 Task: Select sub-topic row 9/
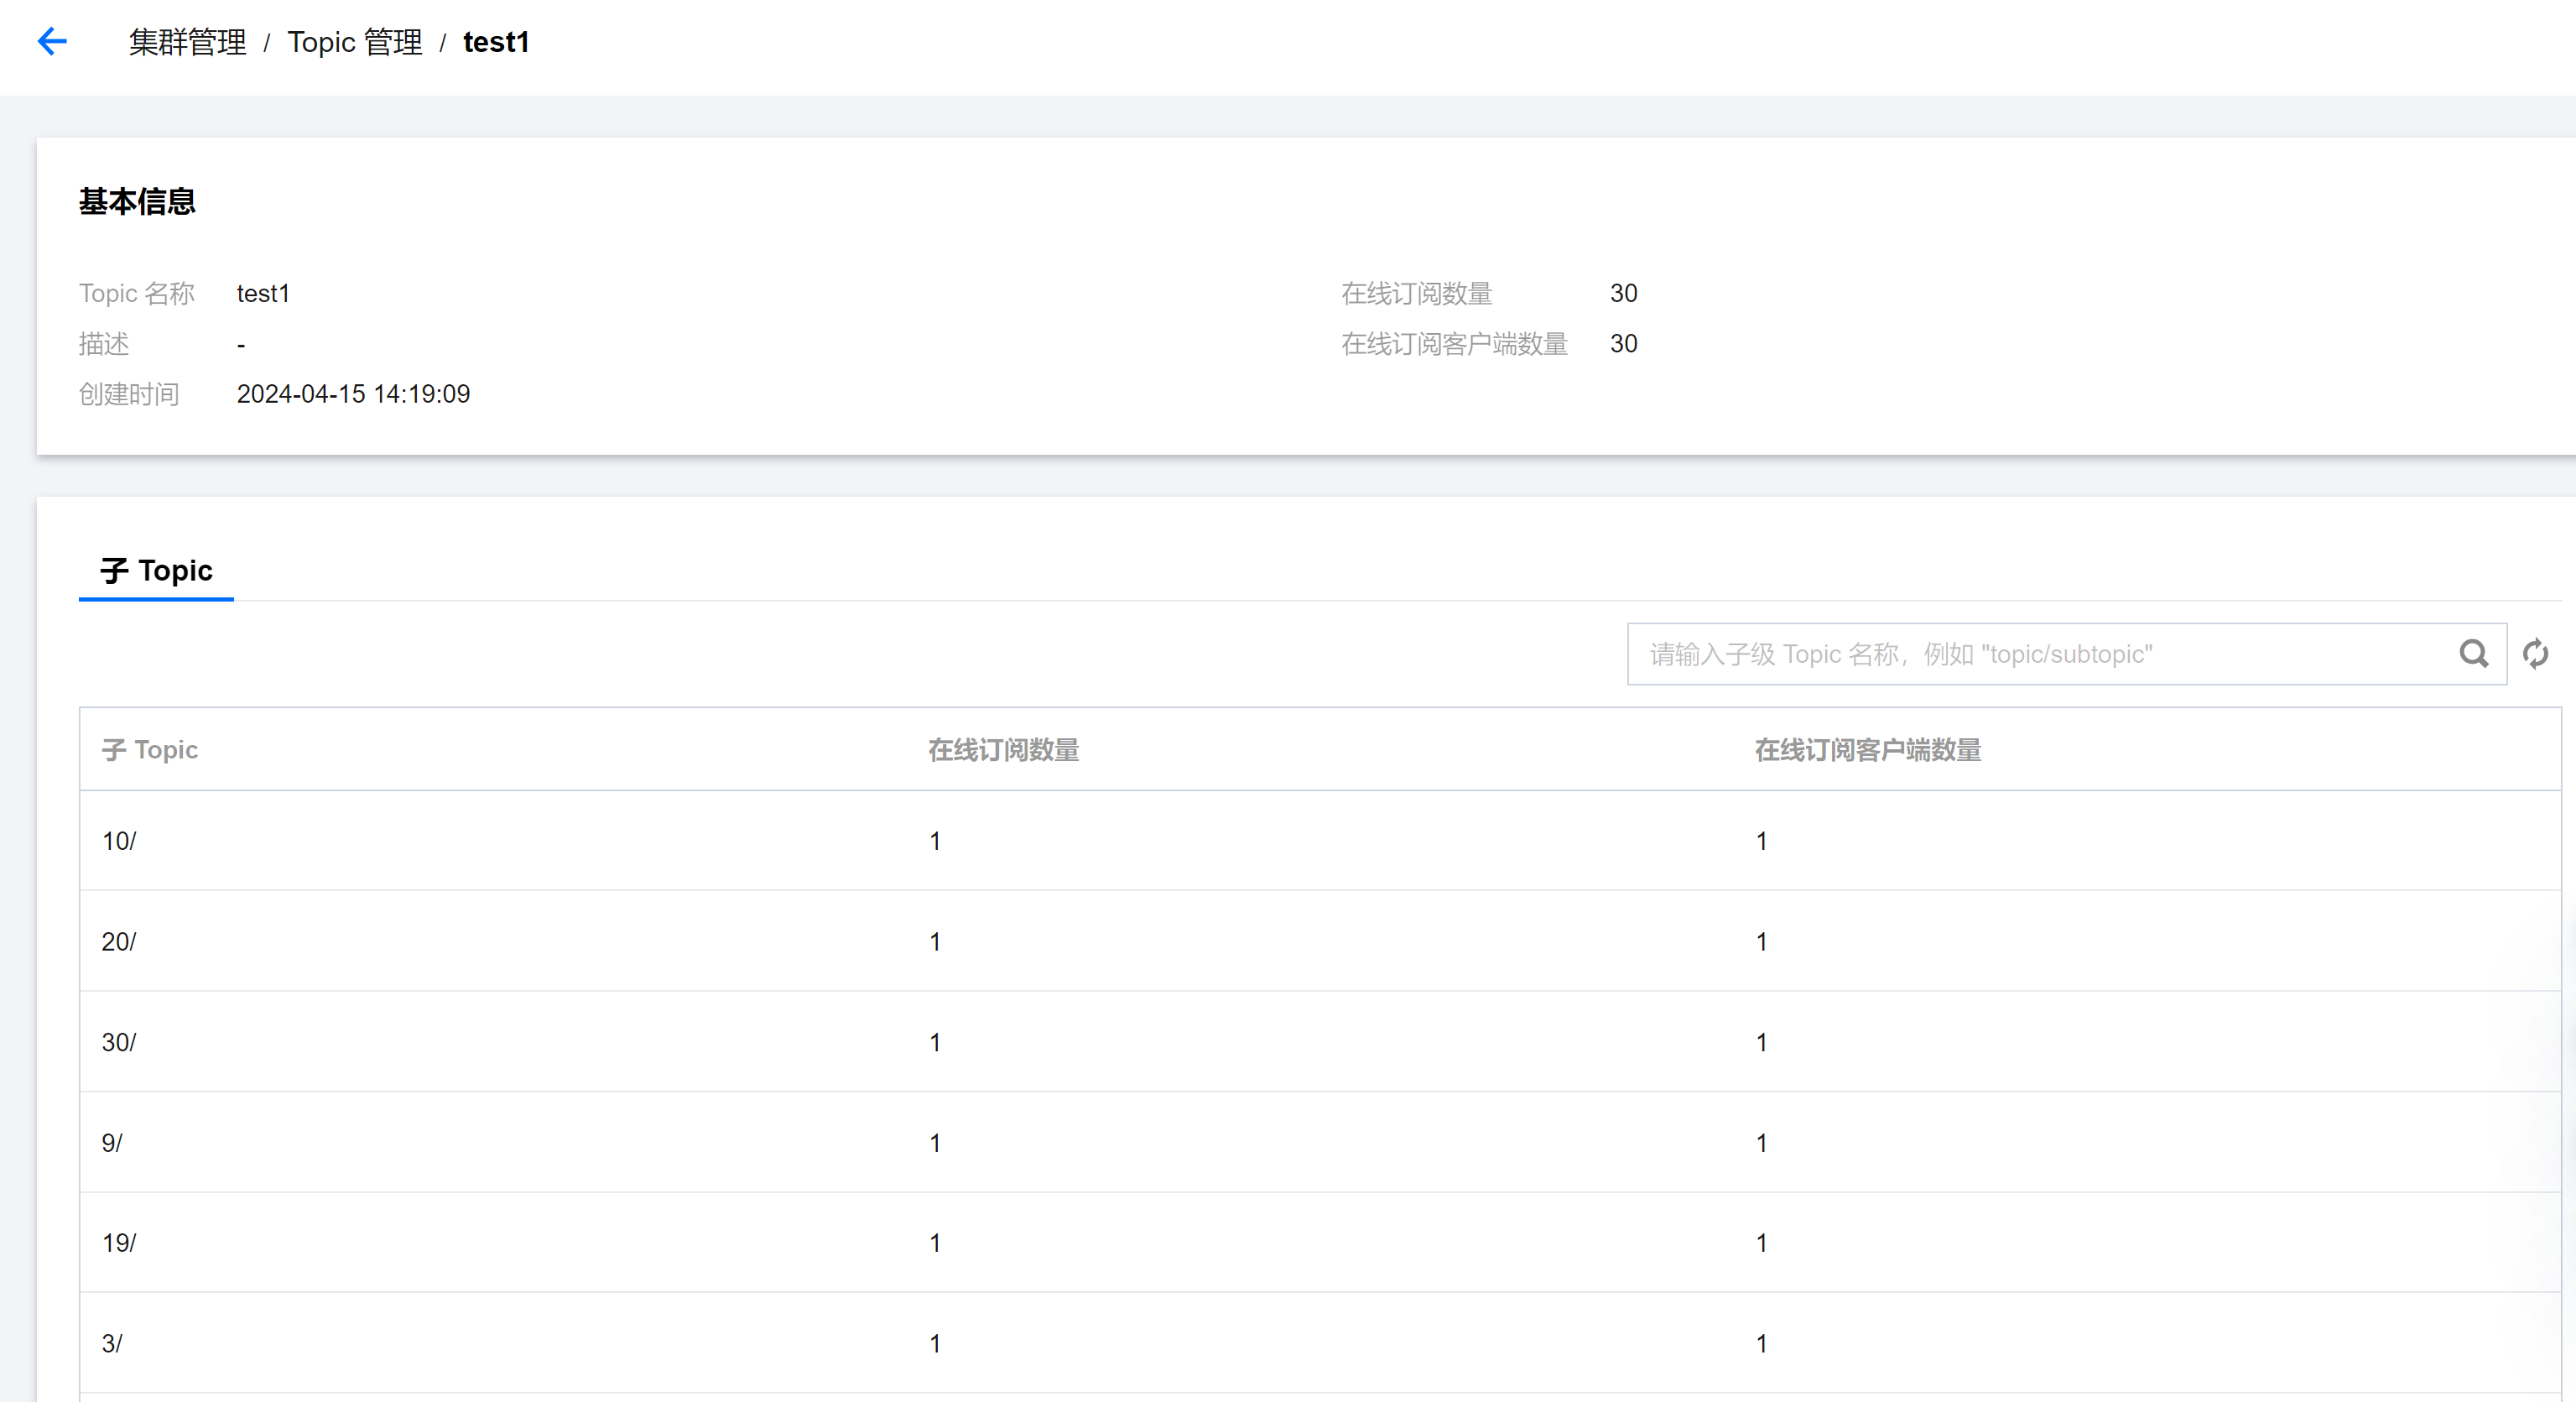pos(1320,1142)
